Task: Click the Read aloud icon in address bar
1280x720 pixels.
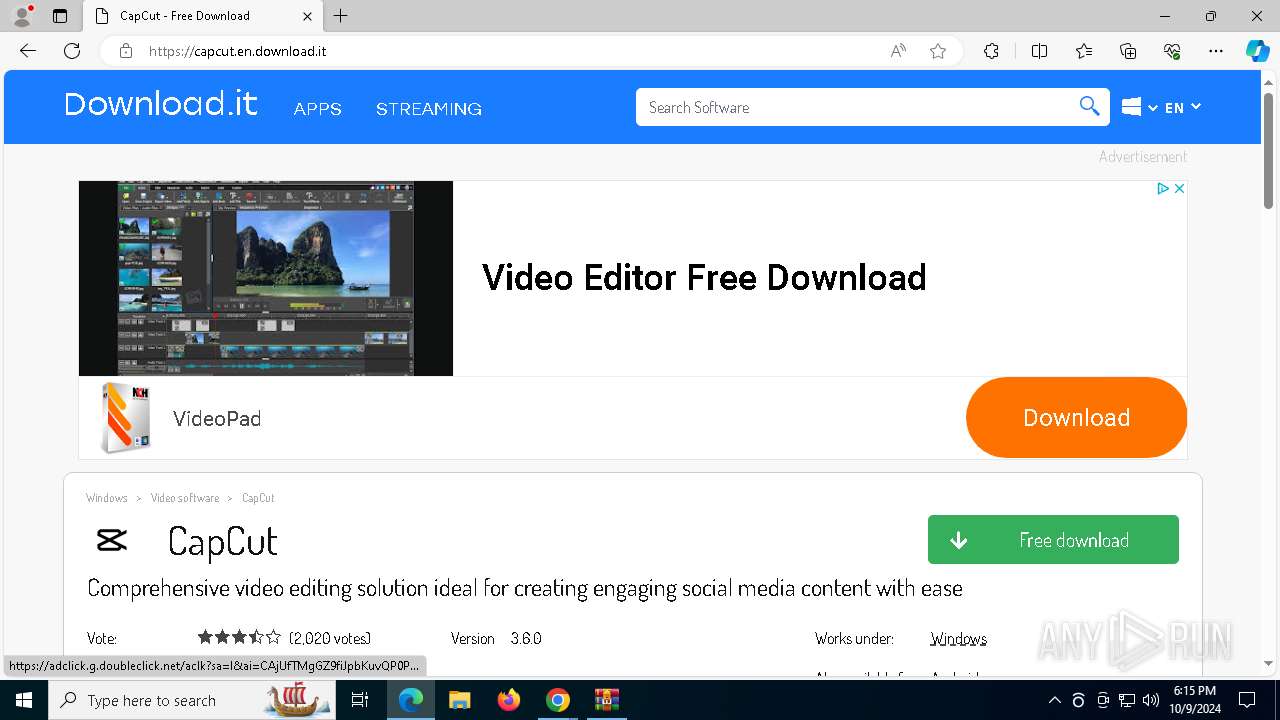Action: 898,51
